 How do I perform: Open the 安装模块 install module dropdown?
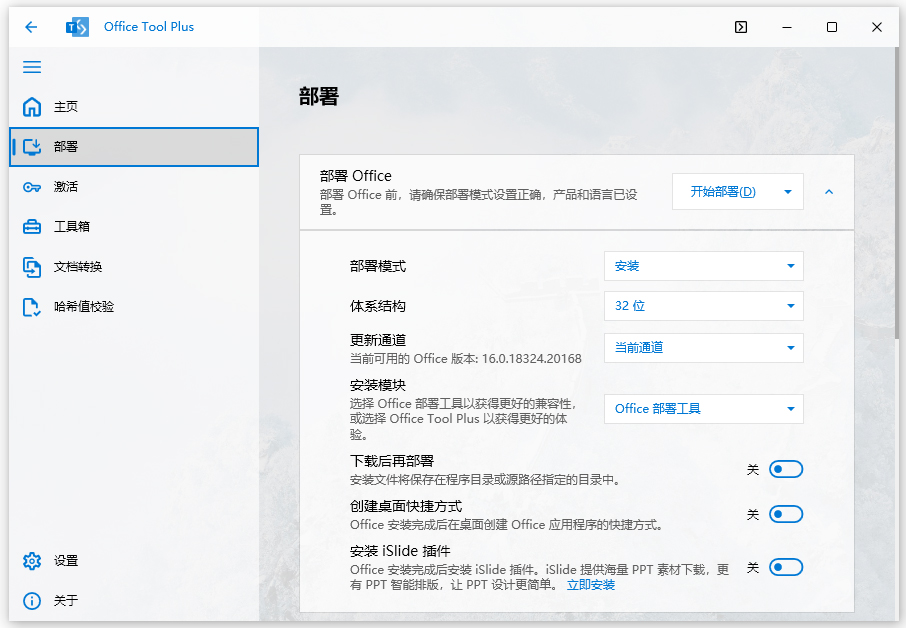[703, 409]
